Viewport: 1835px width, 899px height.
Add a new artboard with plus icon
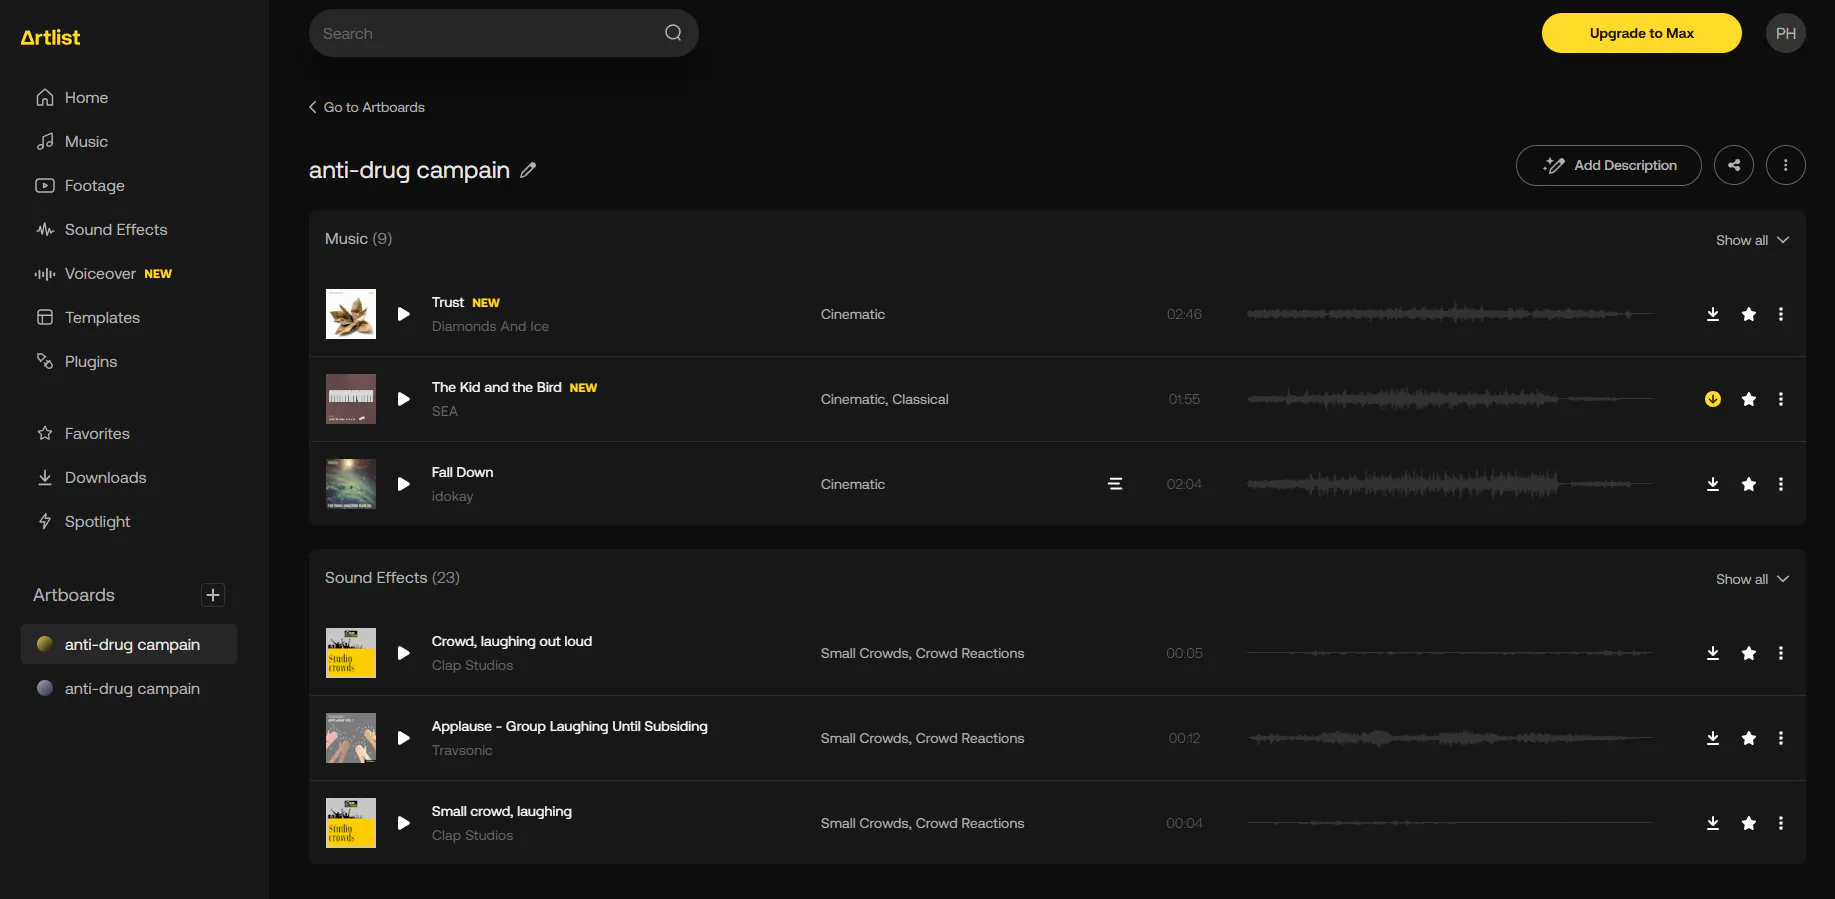click(x=213, y=595)
